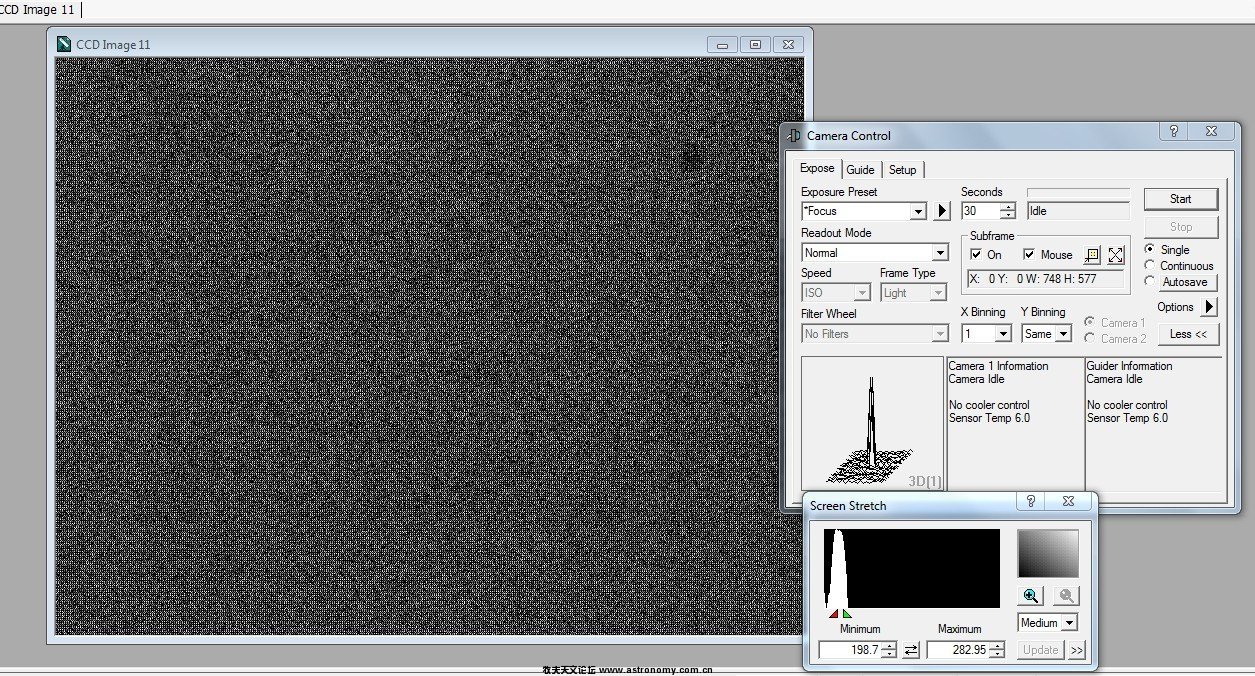This screenshot has height=676, width=1255.
Task: Open the Medium stretch mode dropdown
Action: (x=1069, y=623)
